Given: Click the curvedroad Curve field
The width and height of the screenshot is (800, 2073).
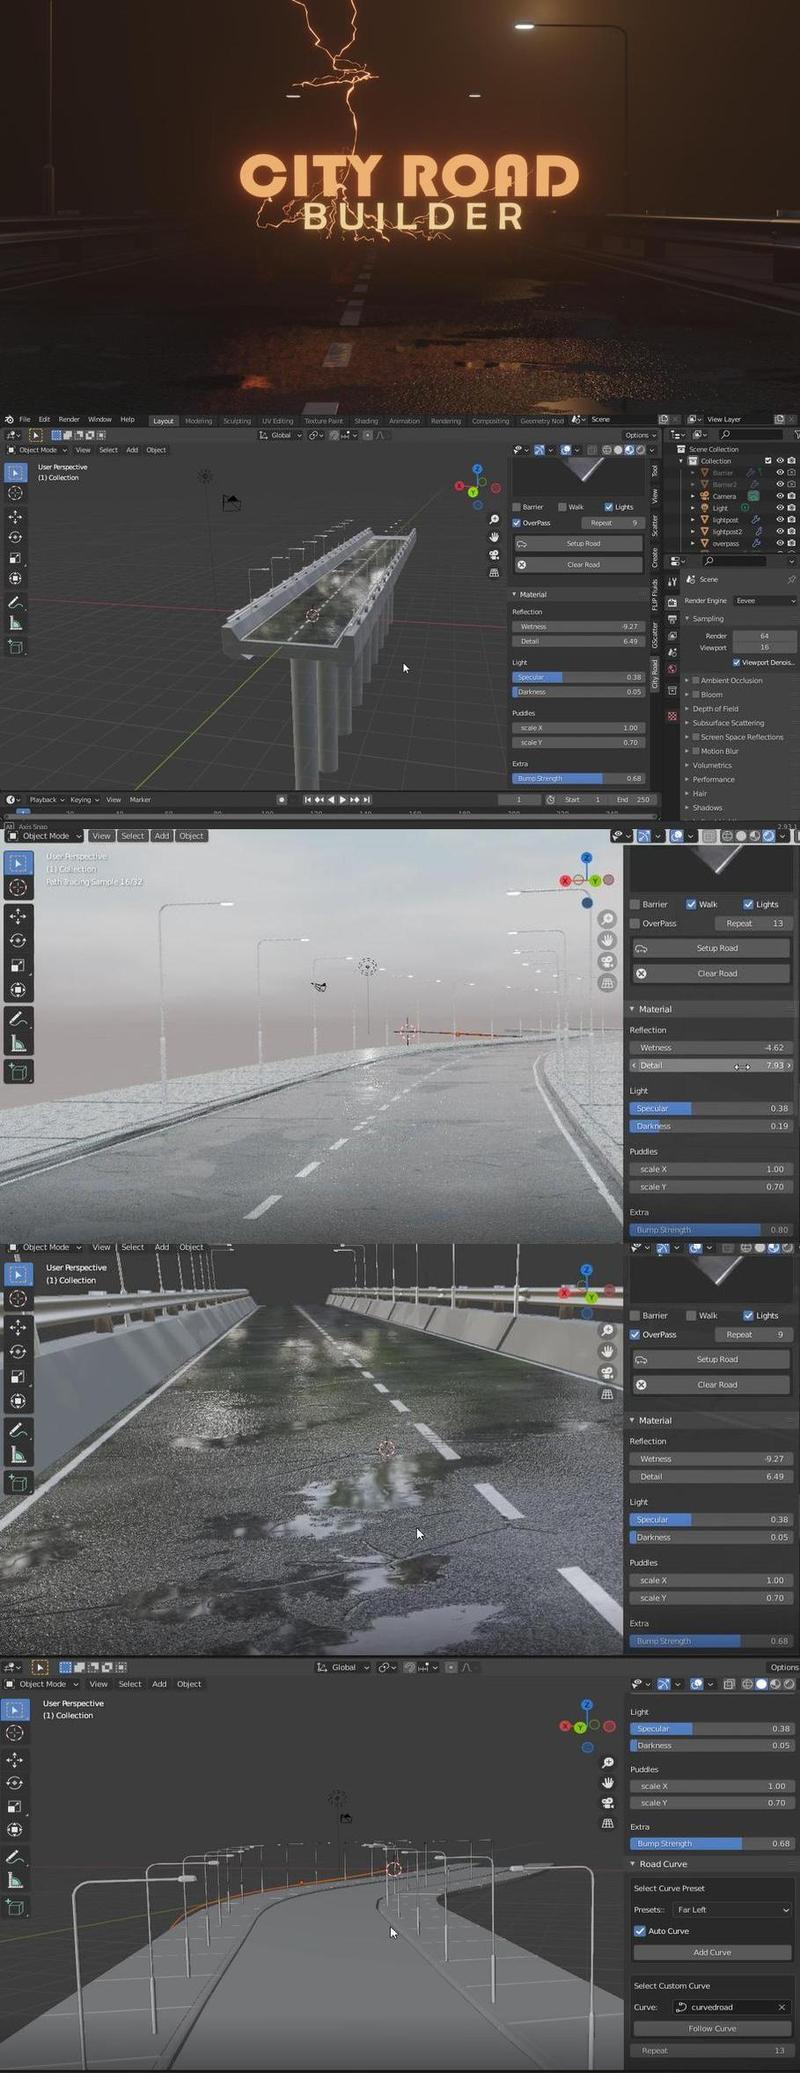Looking at the screenshot, I should coord(732,2007).
